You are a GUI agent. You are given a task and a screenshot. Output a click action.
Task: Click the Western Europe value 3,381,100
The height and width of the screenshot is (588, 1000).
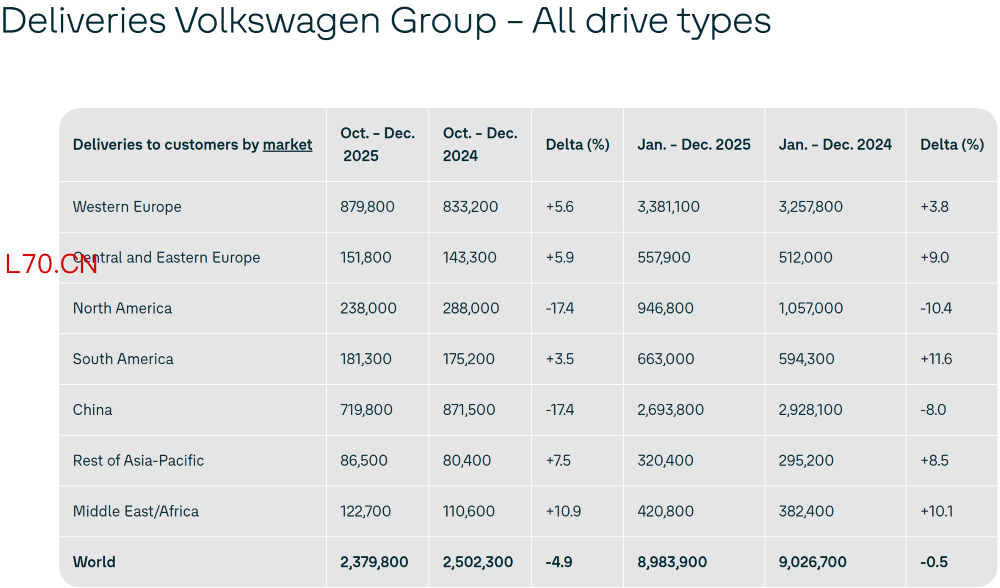pos(668,207)
